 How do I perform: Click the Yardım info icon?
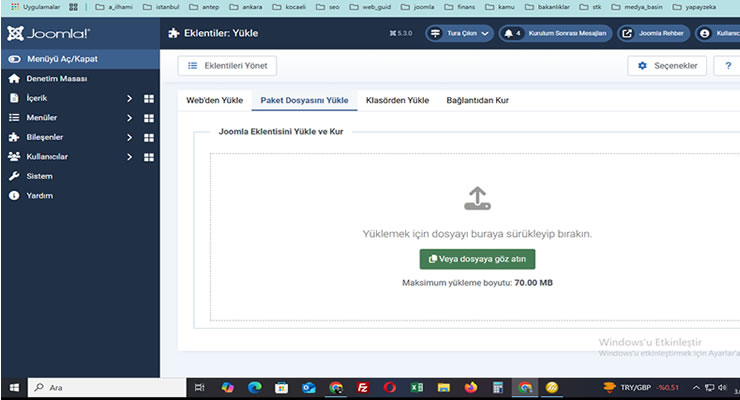14,195
